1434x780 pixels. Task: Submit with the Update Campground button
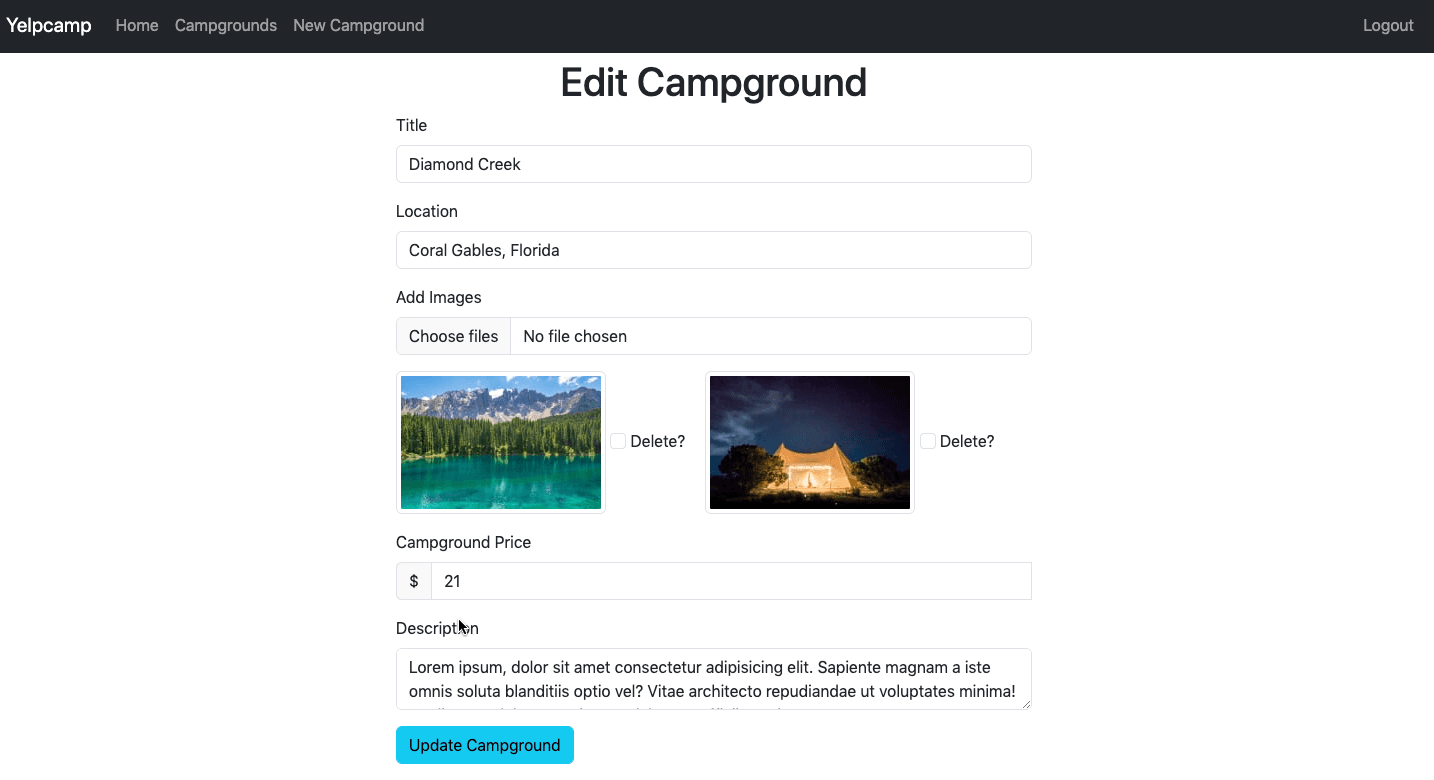(x=485, y=745)
